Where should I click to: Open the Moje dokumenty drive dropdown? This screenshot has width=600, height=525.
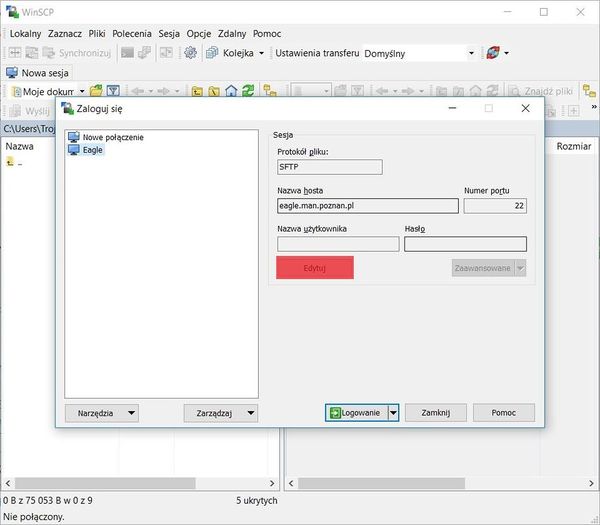(82, 91)
